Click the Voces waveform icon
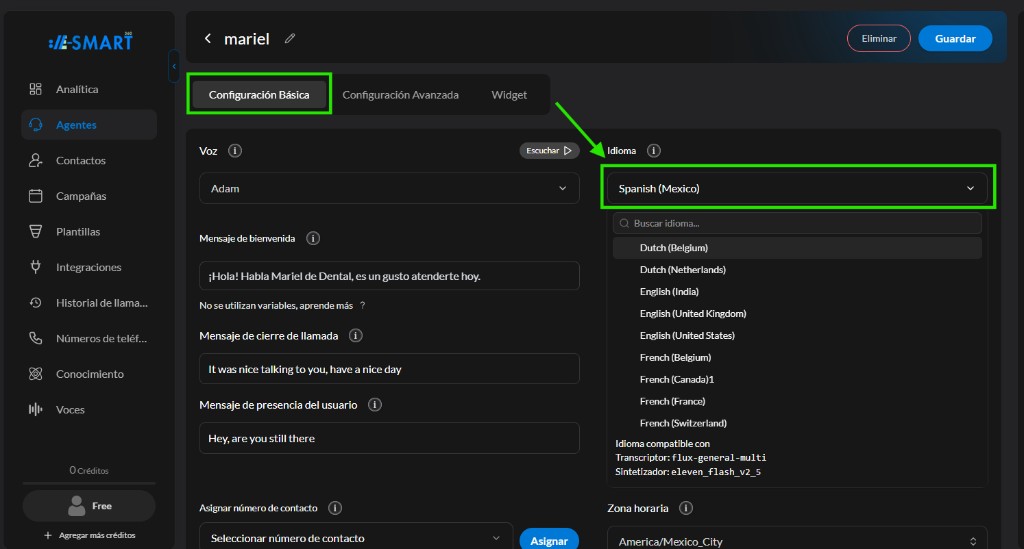The image size is (1024, 549). (x=35, y=409)
